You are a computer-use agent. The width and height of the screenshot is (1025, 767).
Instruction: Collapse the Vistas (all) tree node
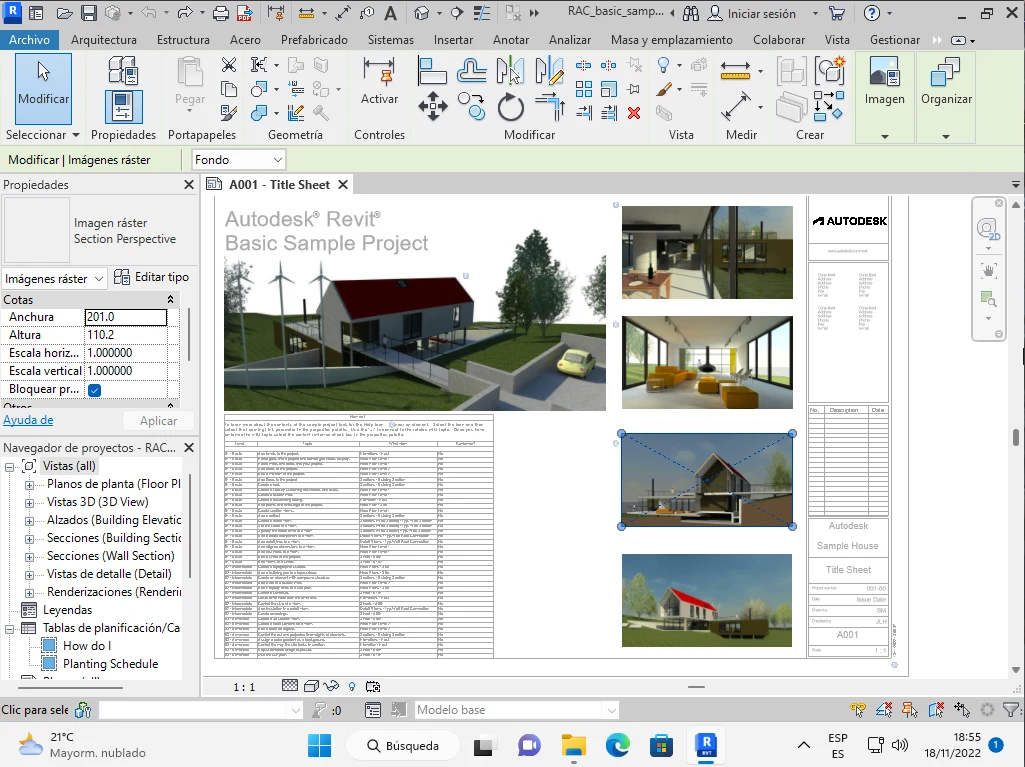[10, 467]
